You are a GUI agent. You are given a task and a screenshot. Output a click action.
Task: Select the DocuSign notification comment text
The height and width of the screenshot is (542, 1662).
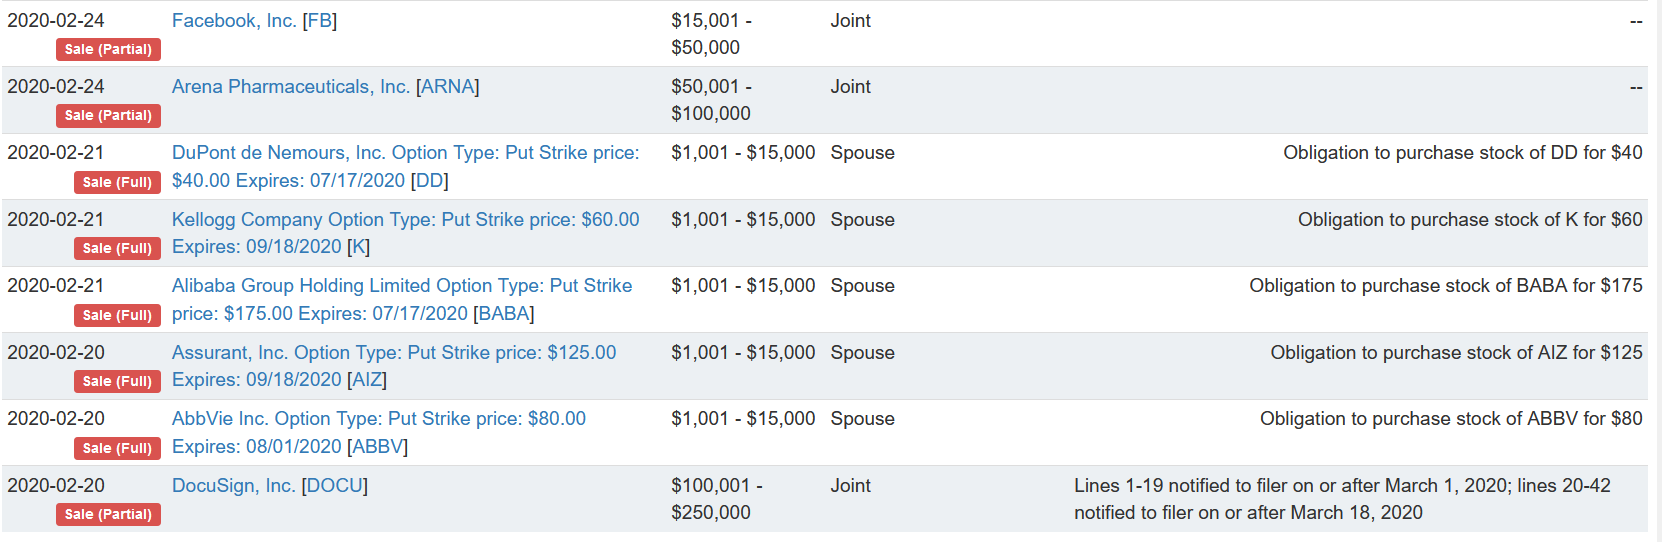coord(1343,499)
